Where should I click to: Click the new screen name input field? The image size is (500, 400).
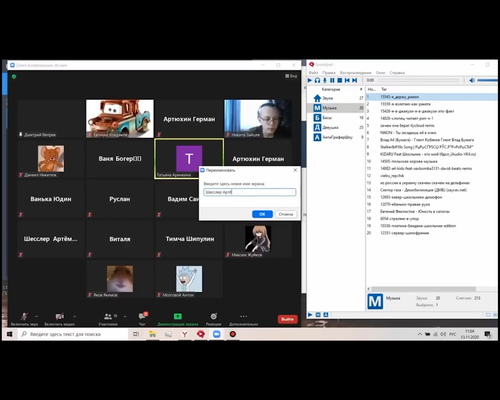(250, 192)
